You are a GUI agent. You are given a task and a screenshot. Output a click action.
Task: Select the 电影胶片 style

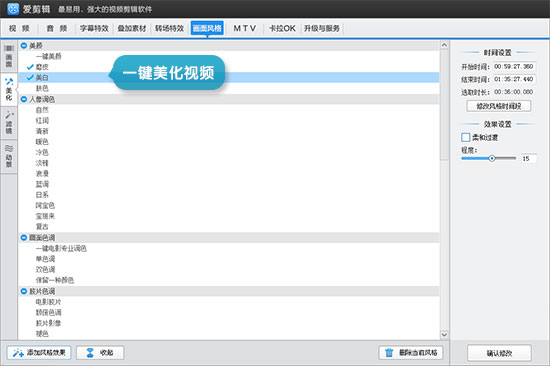coord(48,302)
